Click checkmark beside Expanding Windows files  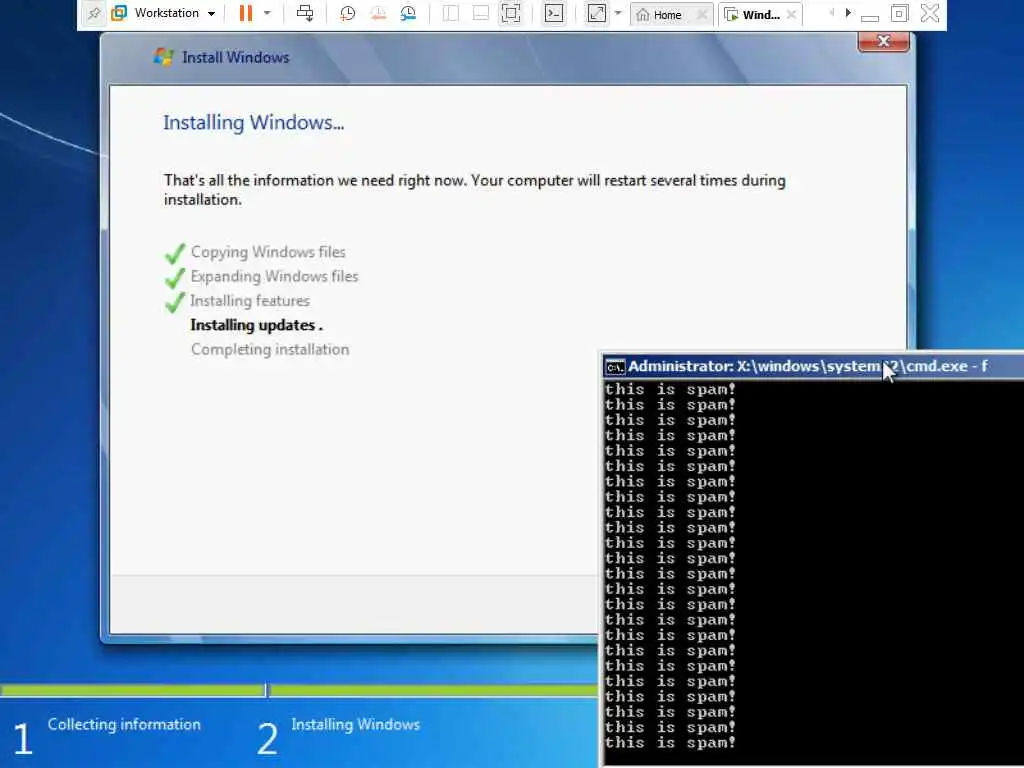tap(175, 278)
